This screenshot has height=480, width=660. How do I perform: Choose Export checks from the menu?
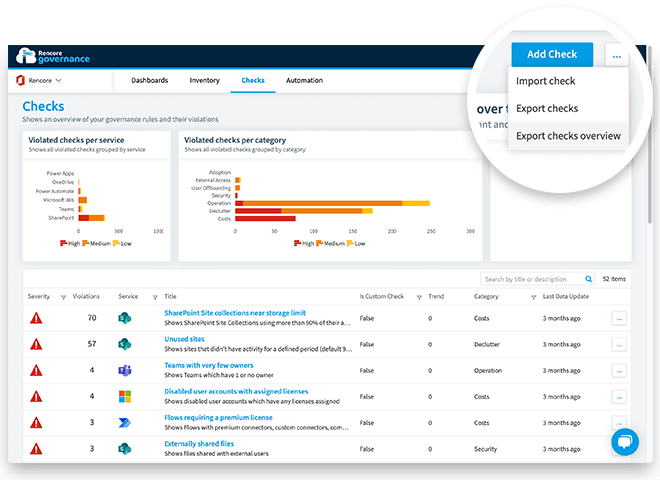click(x=547, y=109)
